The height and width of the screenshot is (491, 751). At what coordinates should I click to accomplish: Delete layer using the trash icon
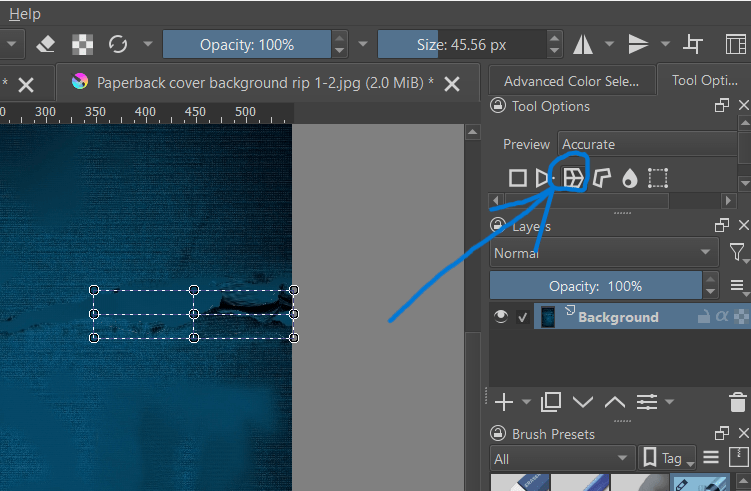[x=737, y=402]
